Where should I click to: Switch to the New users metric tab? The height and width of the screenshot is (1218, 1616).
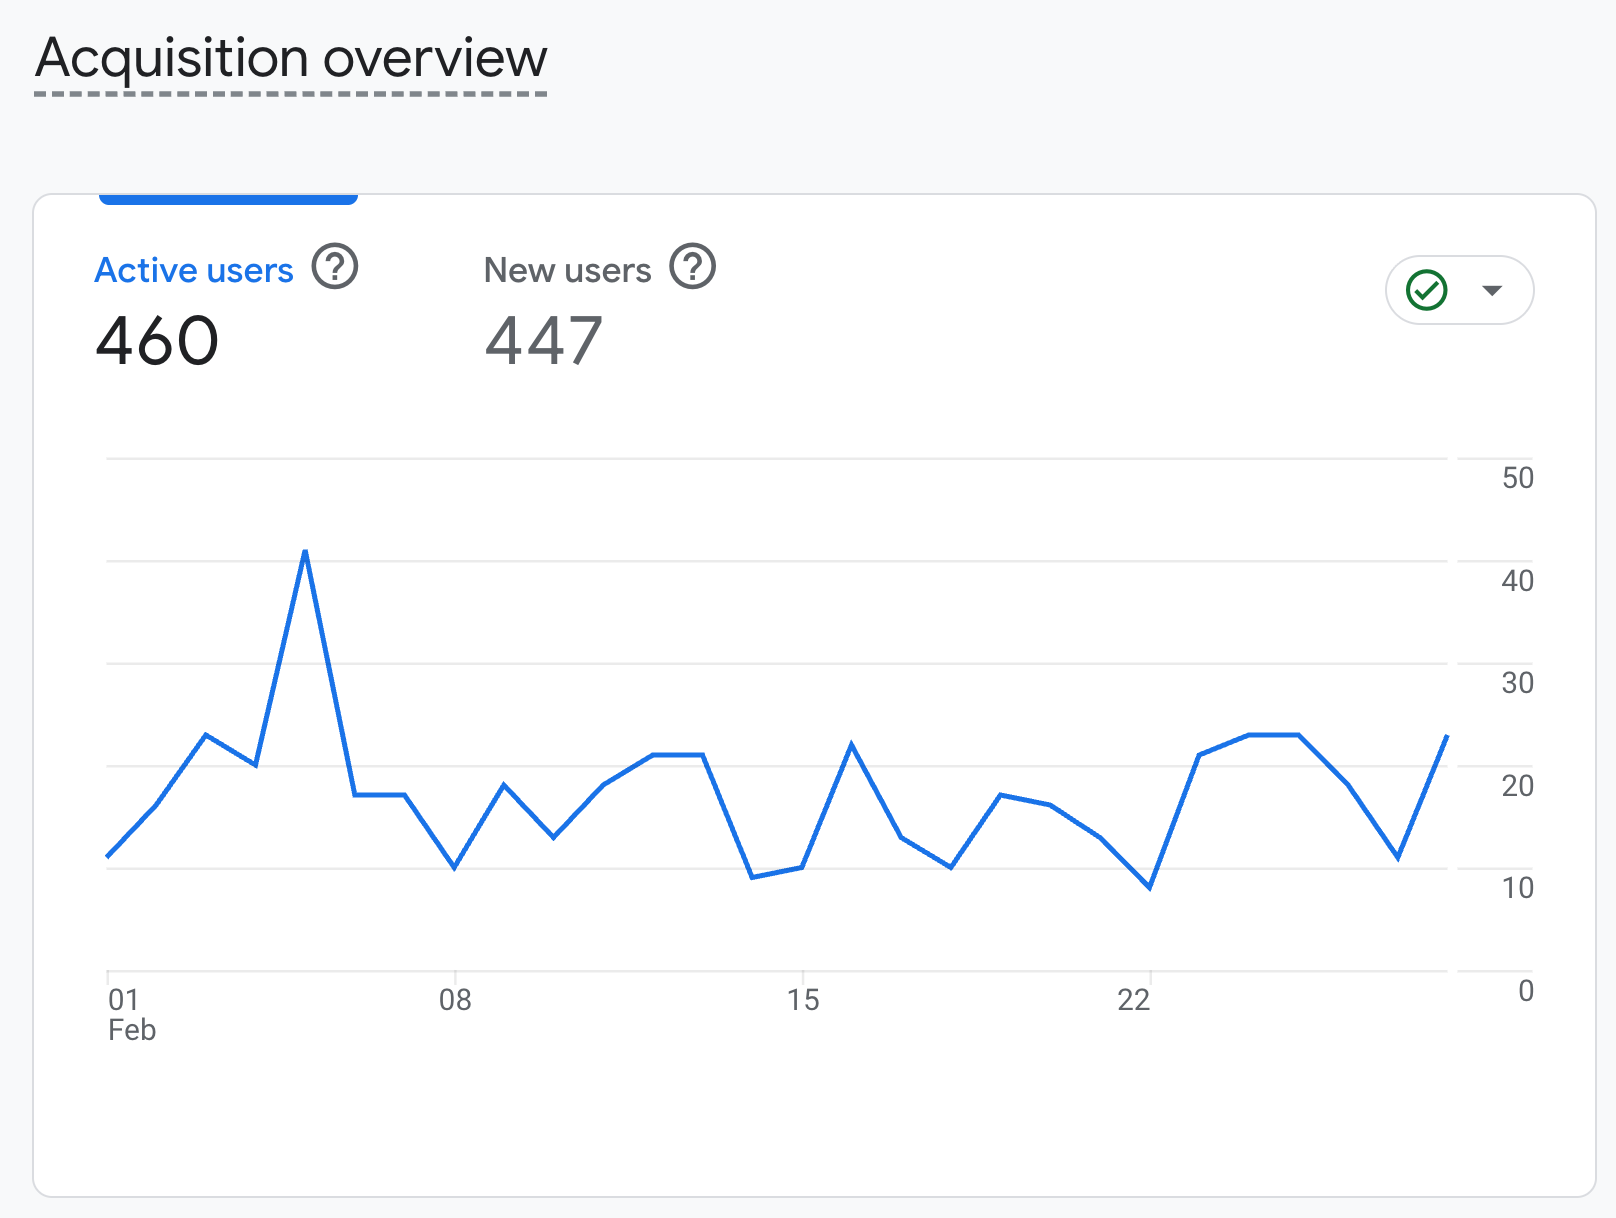coord(567,270)
